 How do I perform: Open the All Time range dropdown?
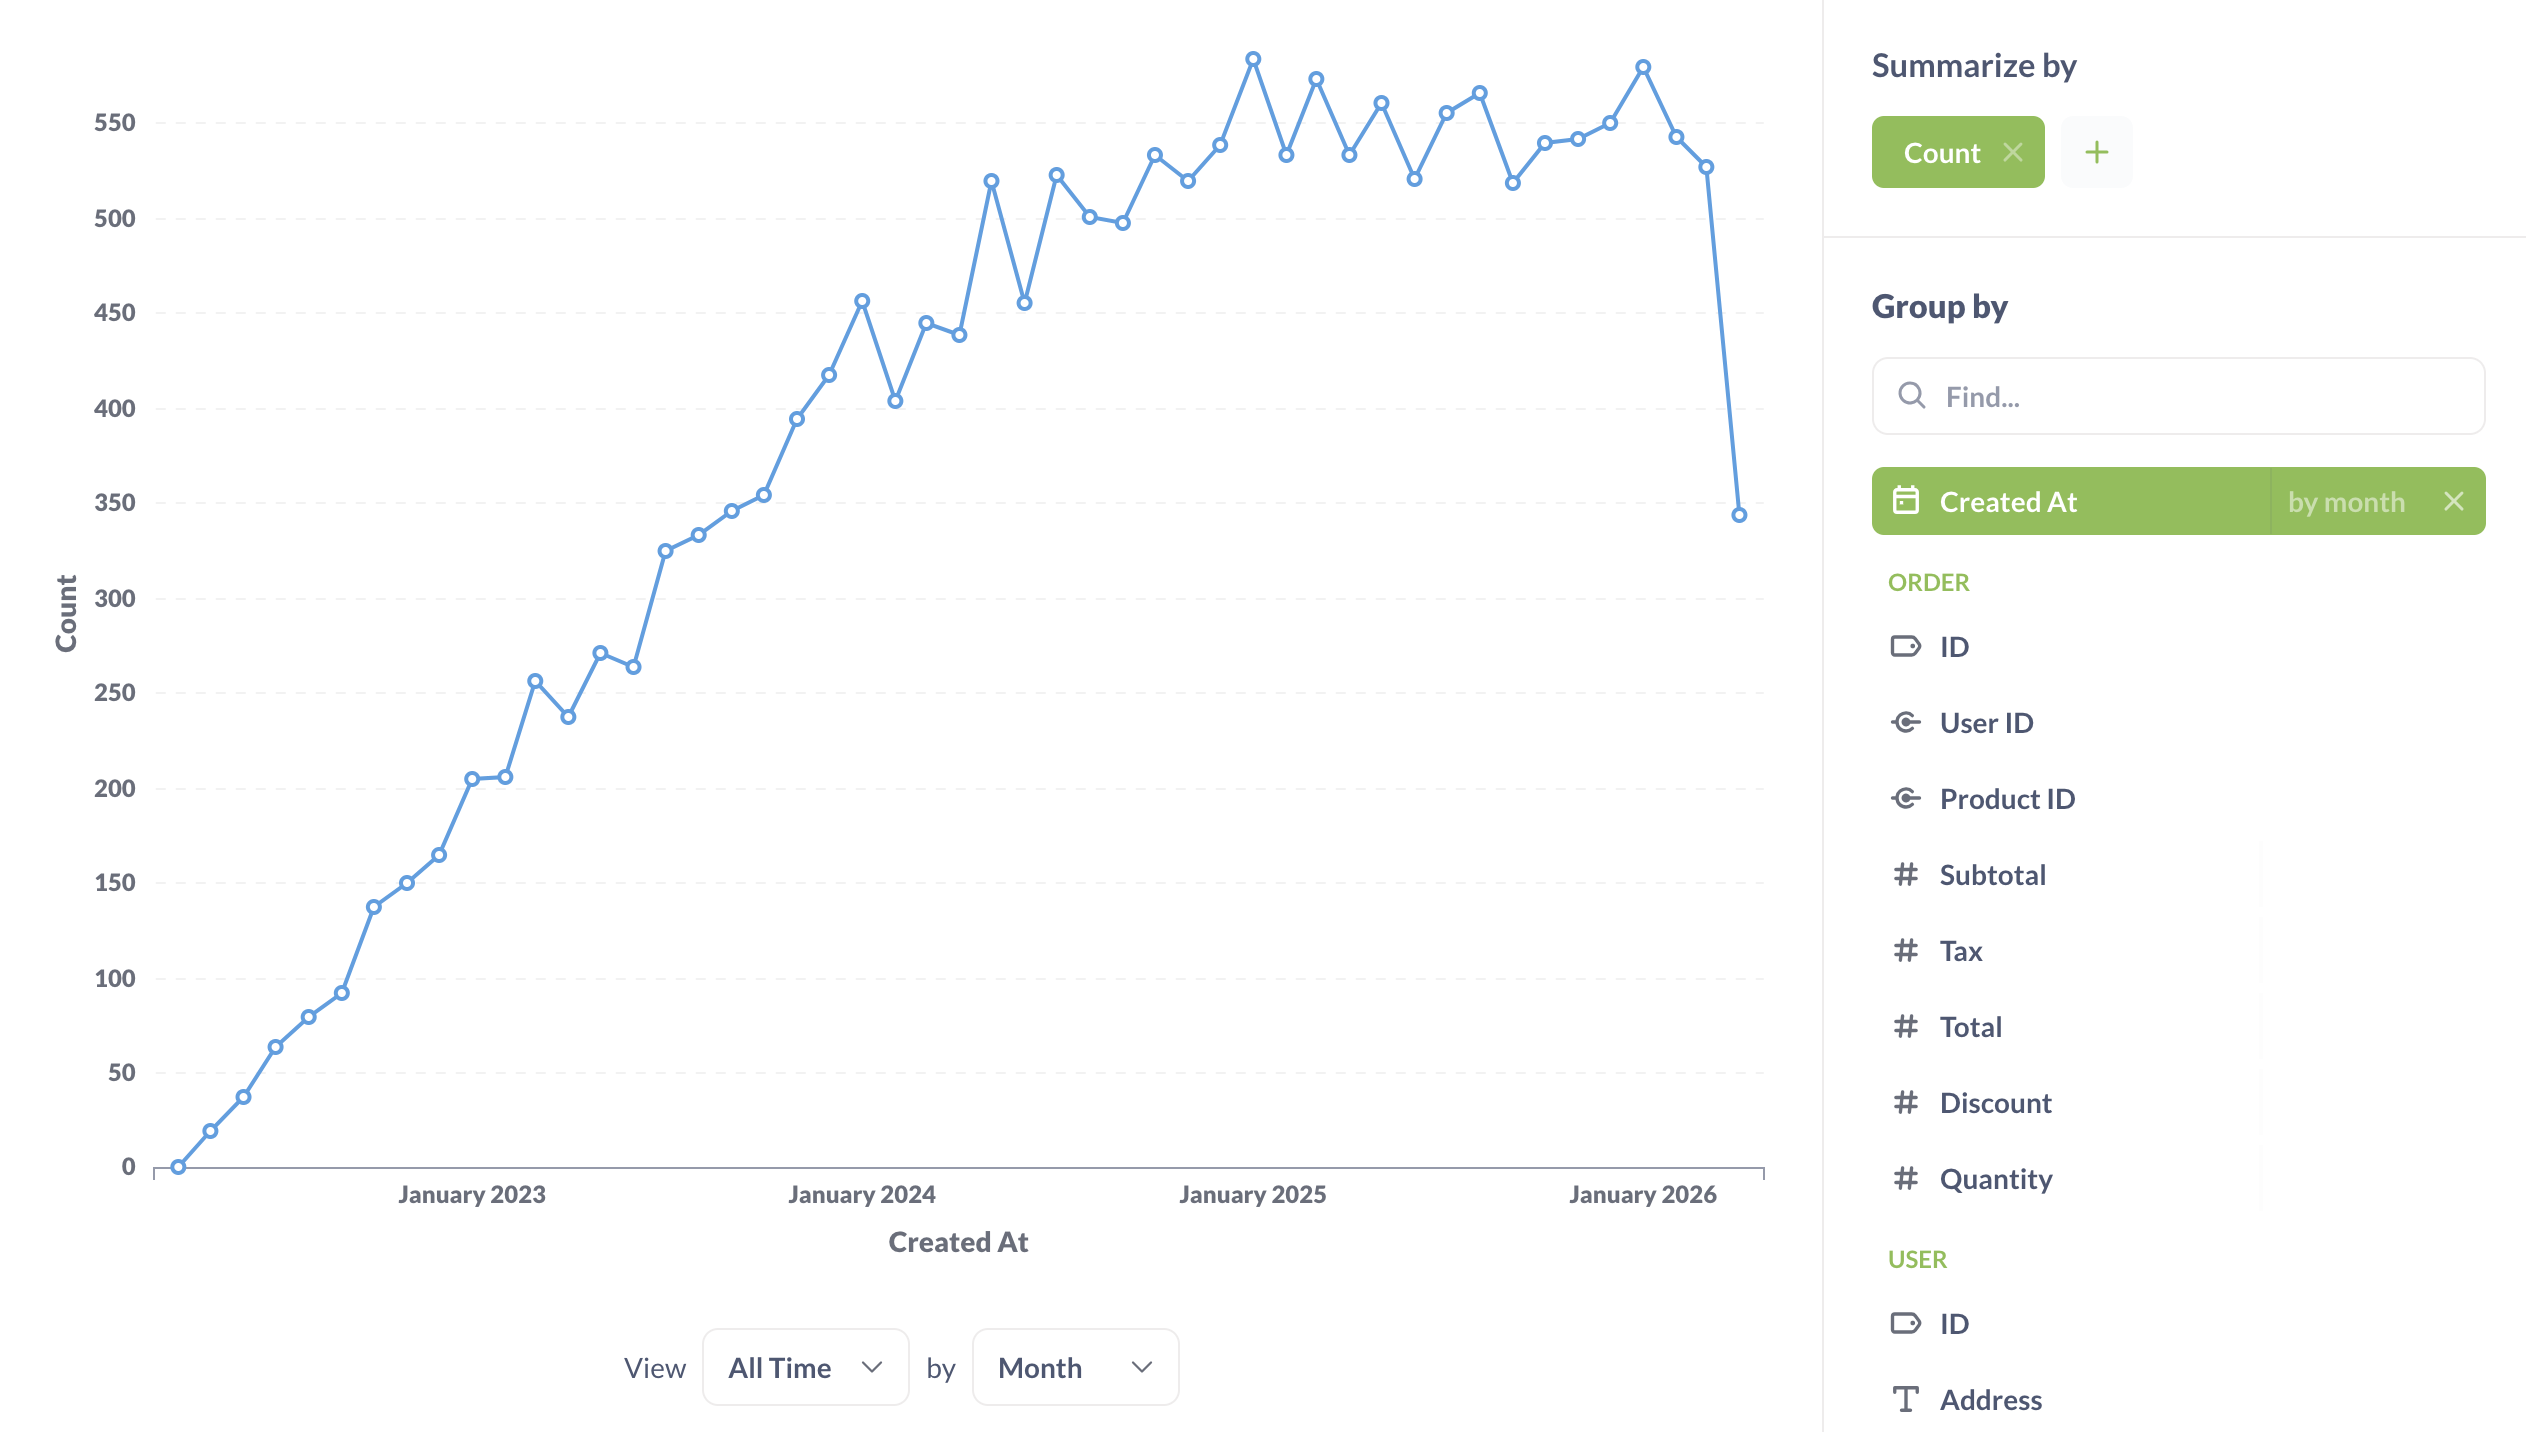point(805,1367)
